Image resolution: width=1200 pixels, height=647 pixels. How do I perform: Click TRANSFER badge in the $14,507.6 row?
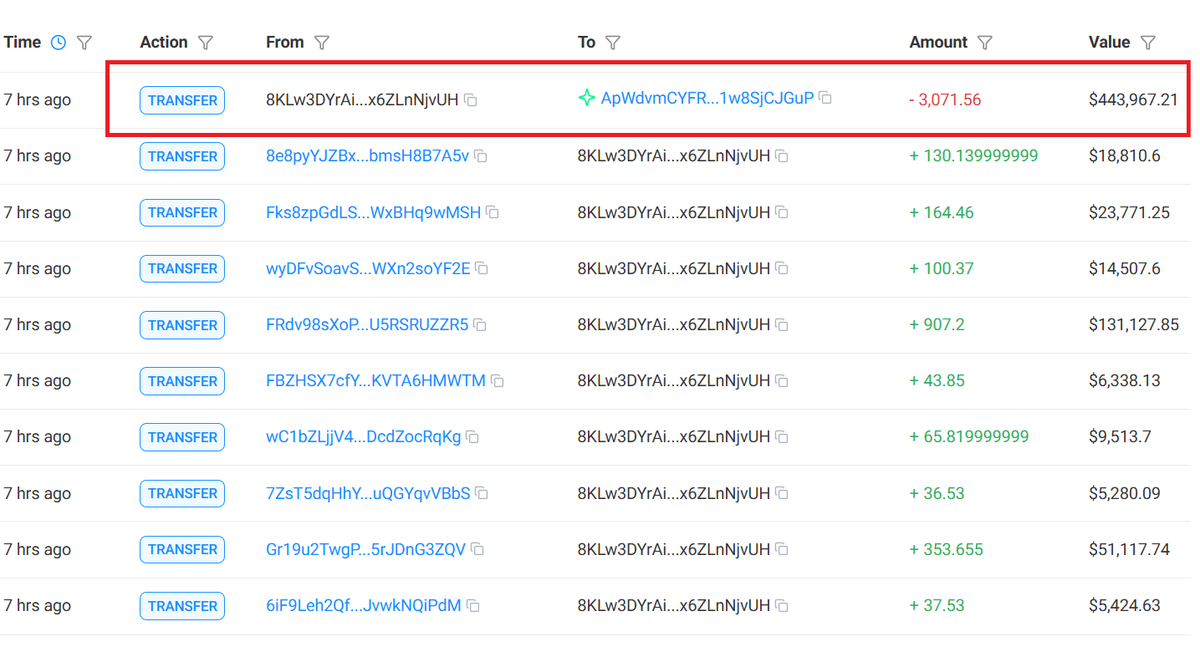tap(182, 269)
